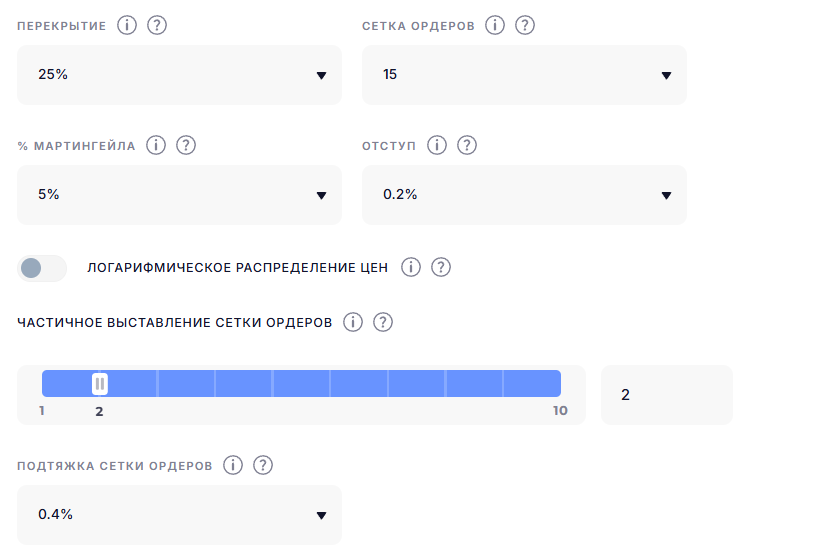Open help for частичное выставление сетки ордеров
Viewport: 823px width, 557px height.
click(383, 322)
